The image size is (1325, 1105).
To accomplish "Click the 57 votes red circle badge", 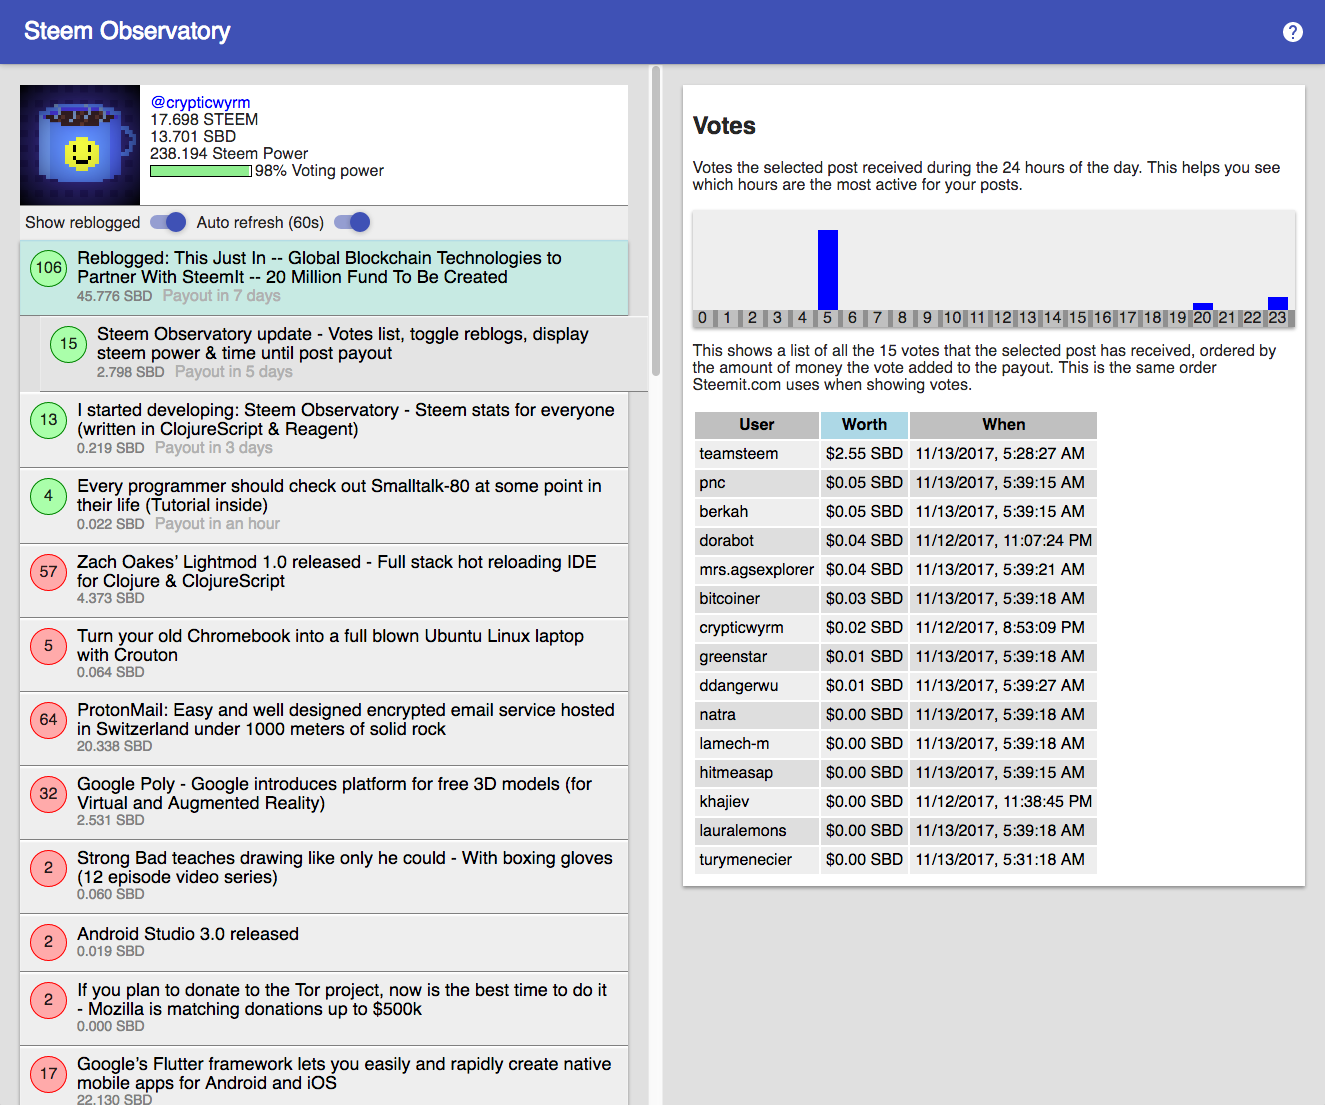I will coord(48,572).
